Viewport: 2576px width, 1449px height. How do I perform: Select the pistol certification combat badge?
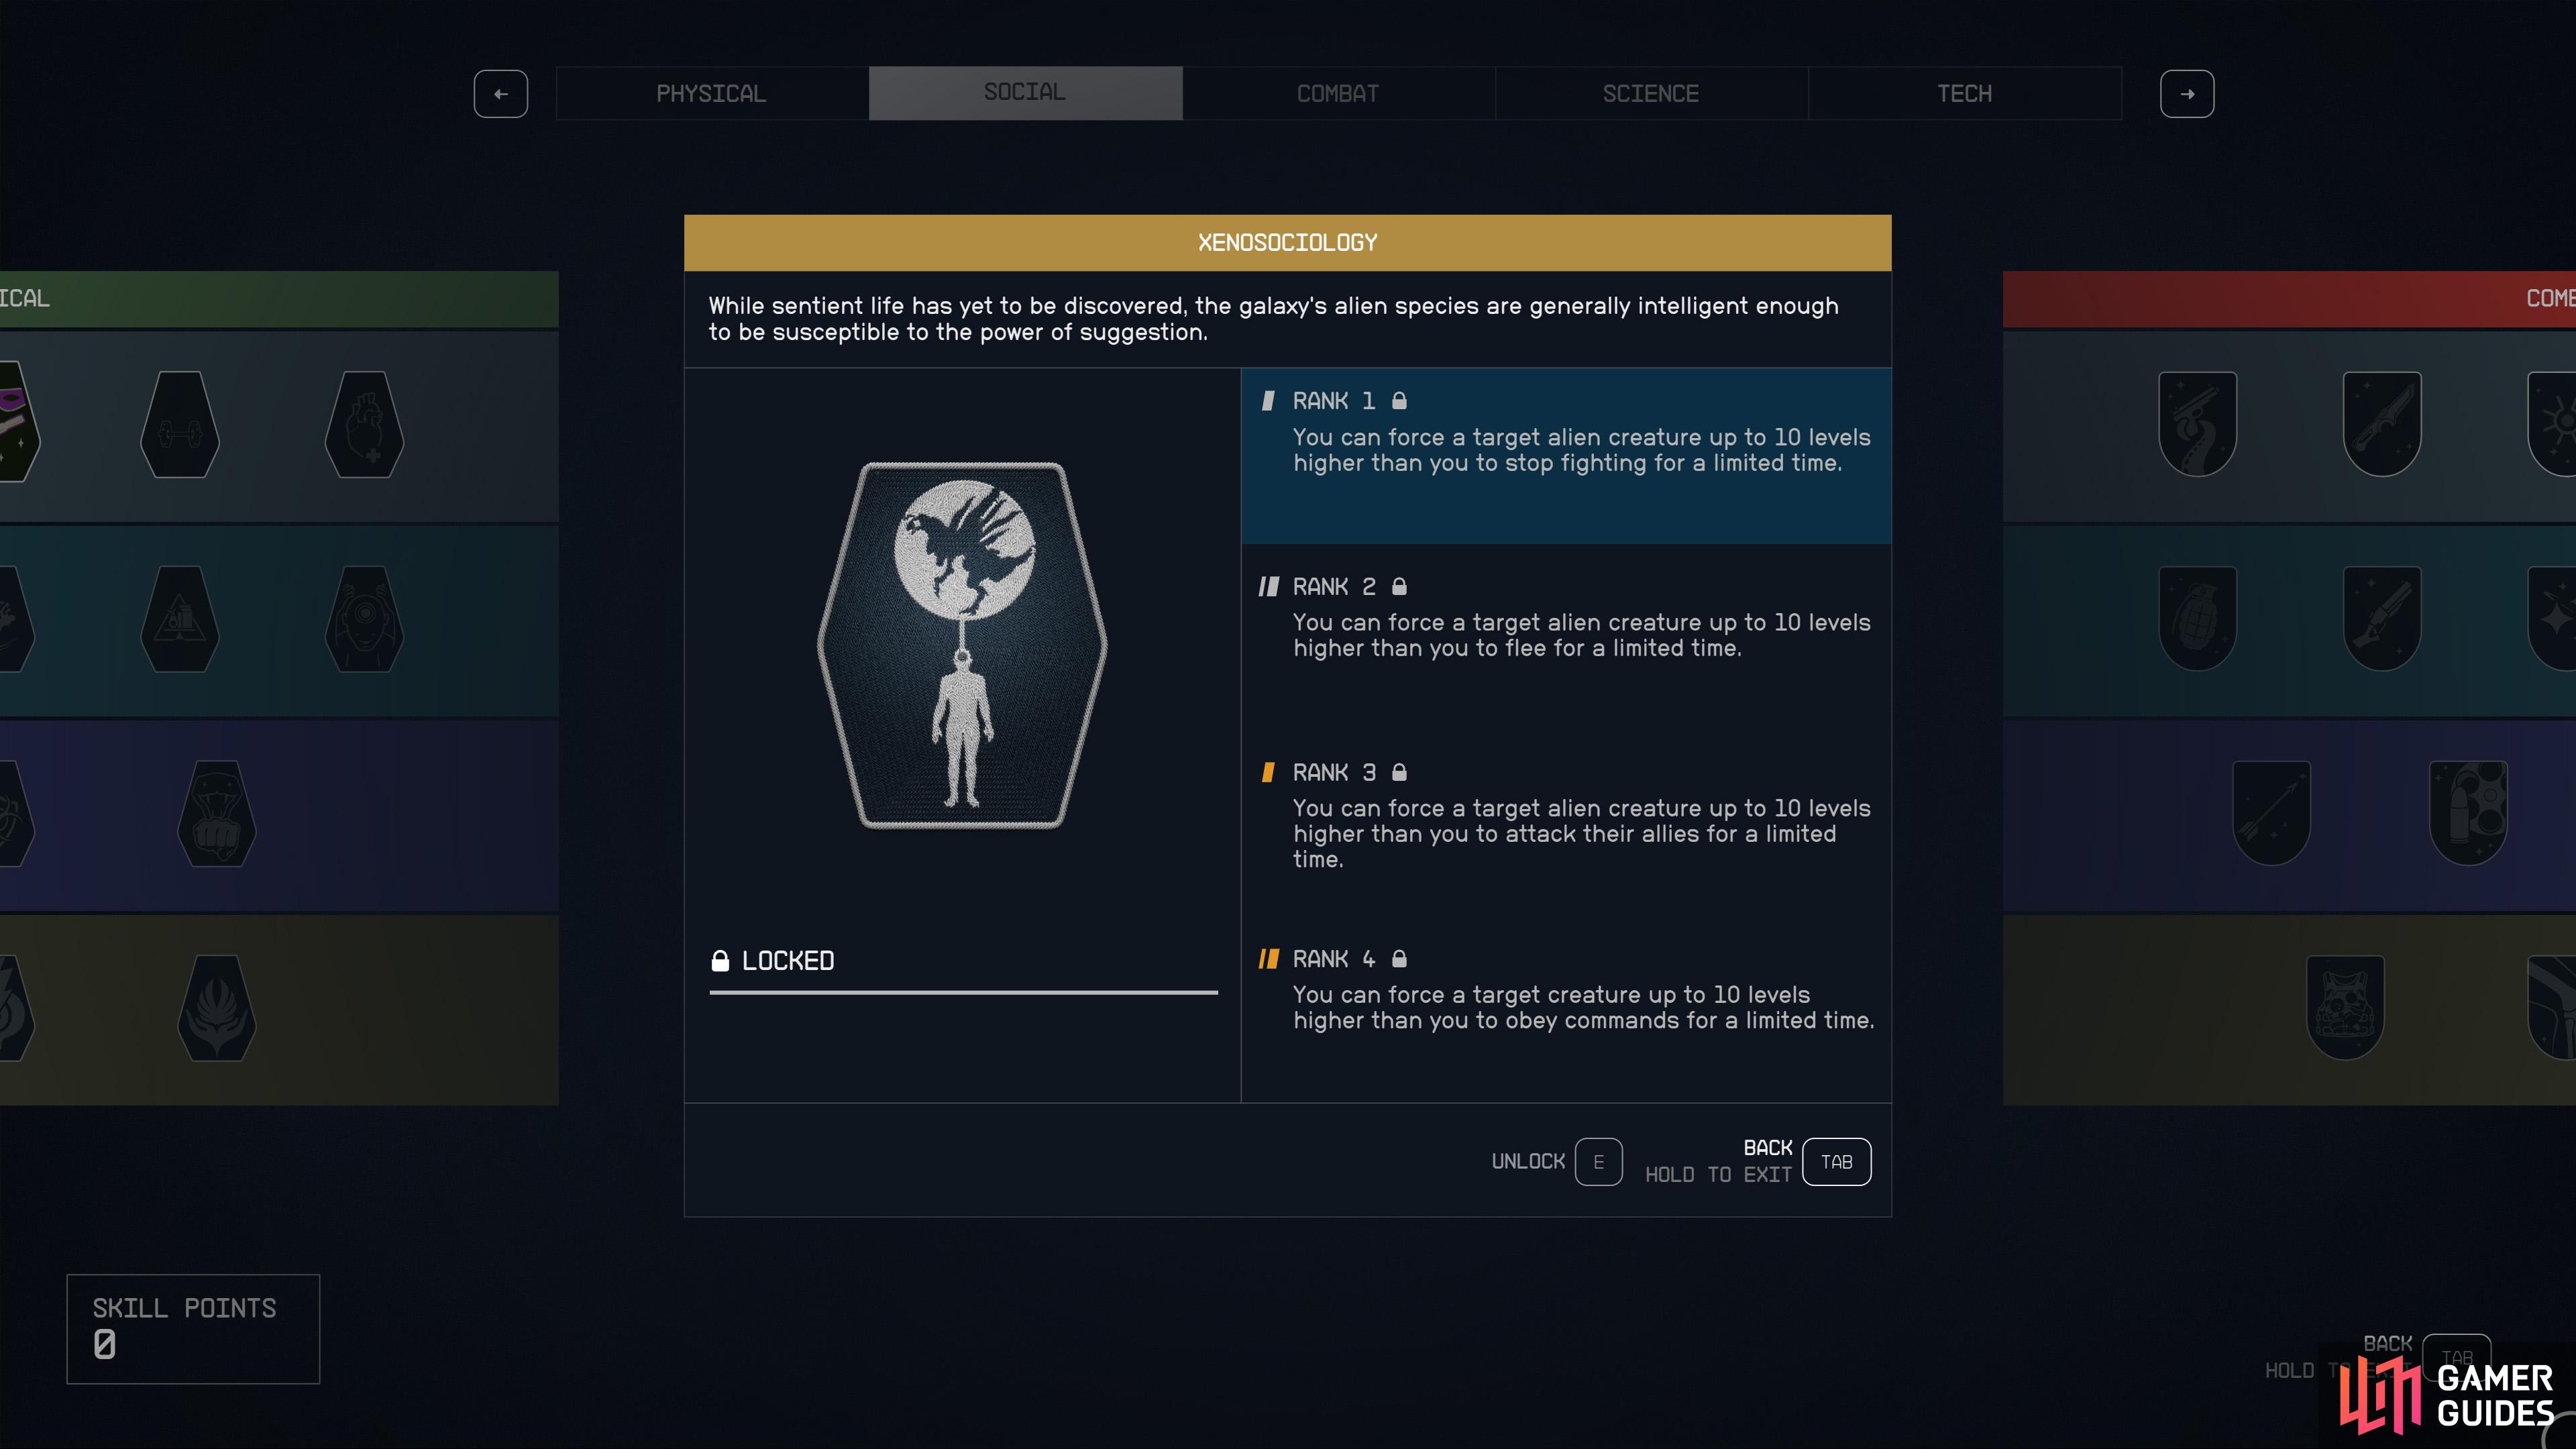pos(2198,424)
